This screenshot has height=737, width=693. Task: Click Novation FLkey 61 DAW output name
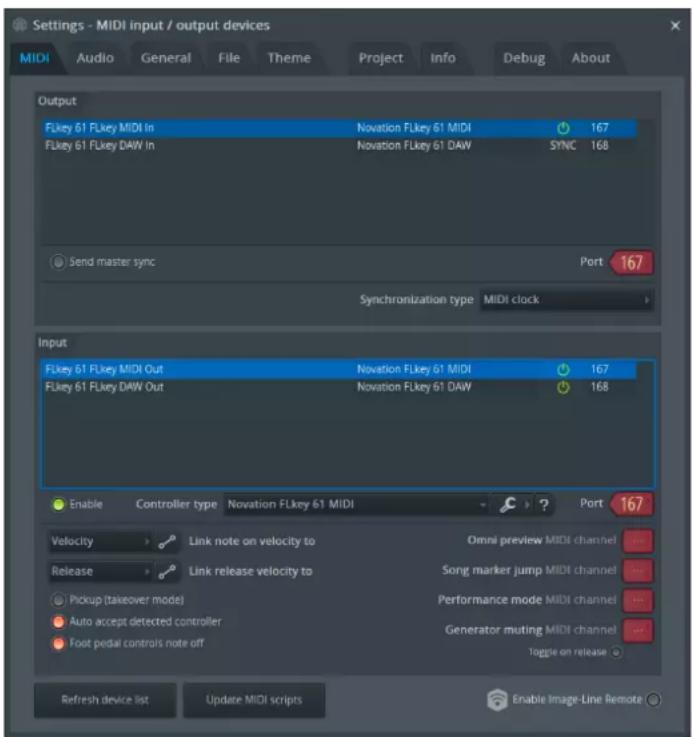[414, 146]
